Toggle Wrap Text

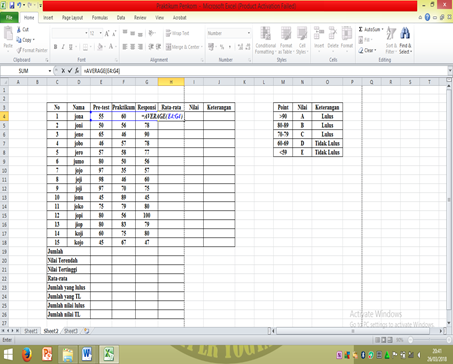(x=177, y=33)
